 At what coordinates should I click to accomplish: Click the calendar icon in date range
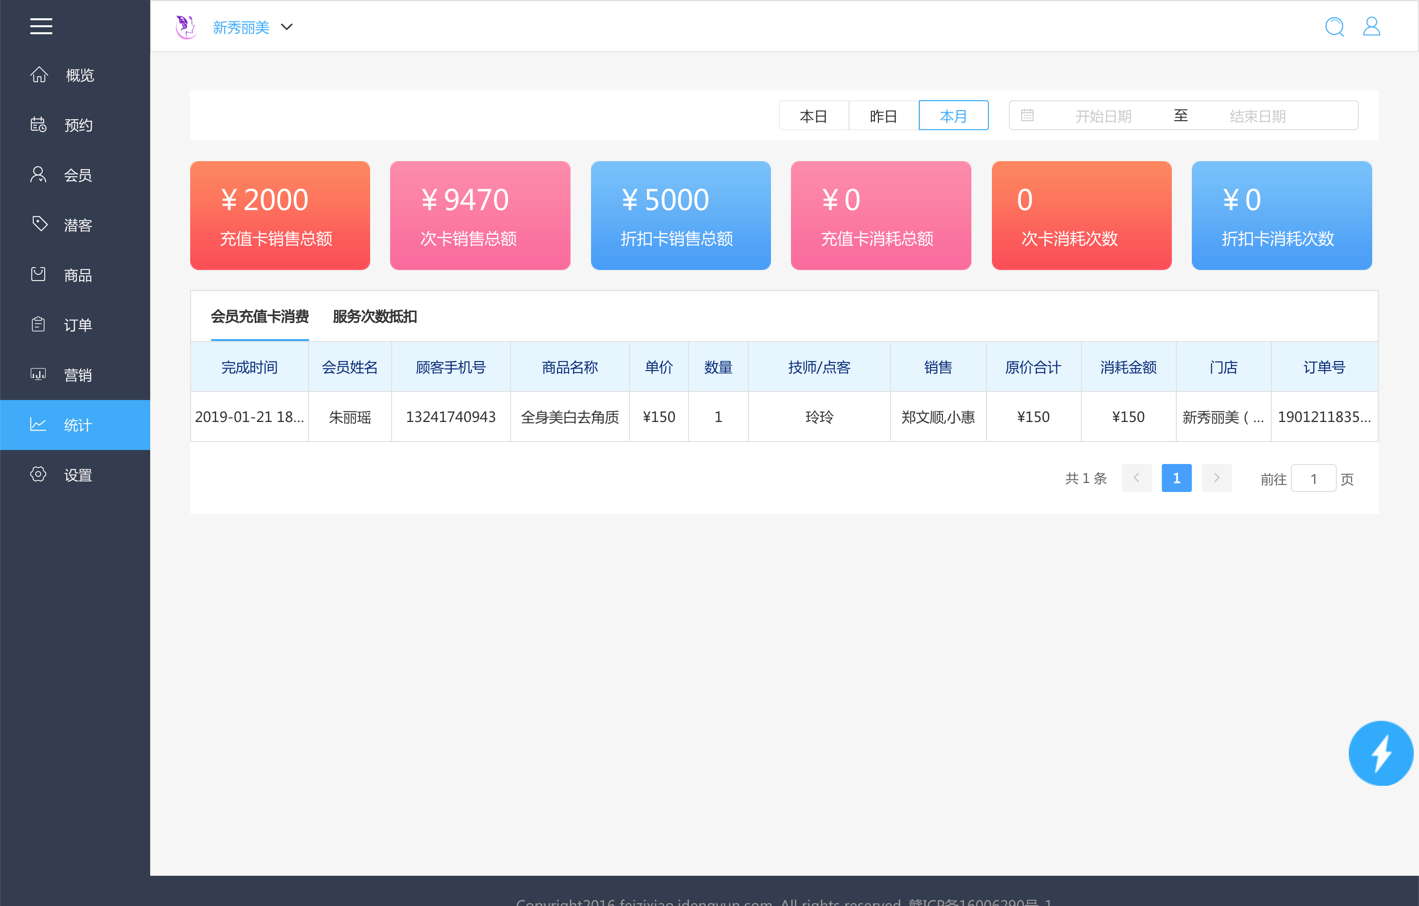[1027, 115]
